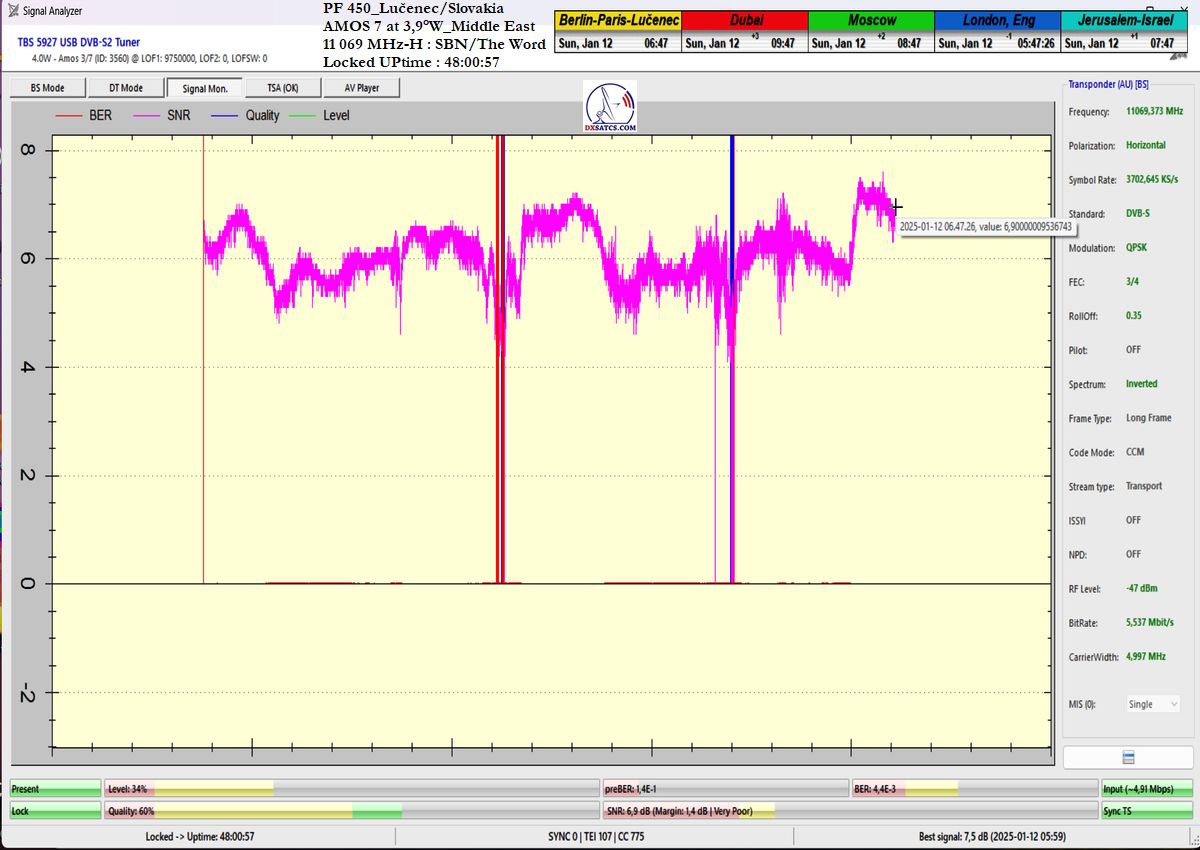Click the DXSATCS.COM satellite dish logo
The image size is (1200, 850).
[610, 108]
